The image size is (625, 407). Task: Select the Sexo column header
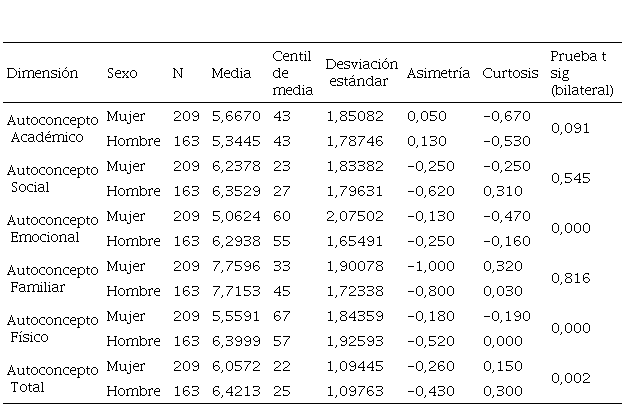[x=122, y=74]
